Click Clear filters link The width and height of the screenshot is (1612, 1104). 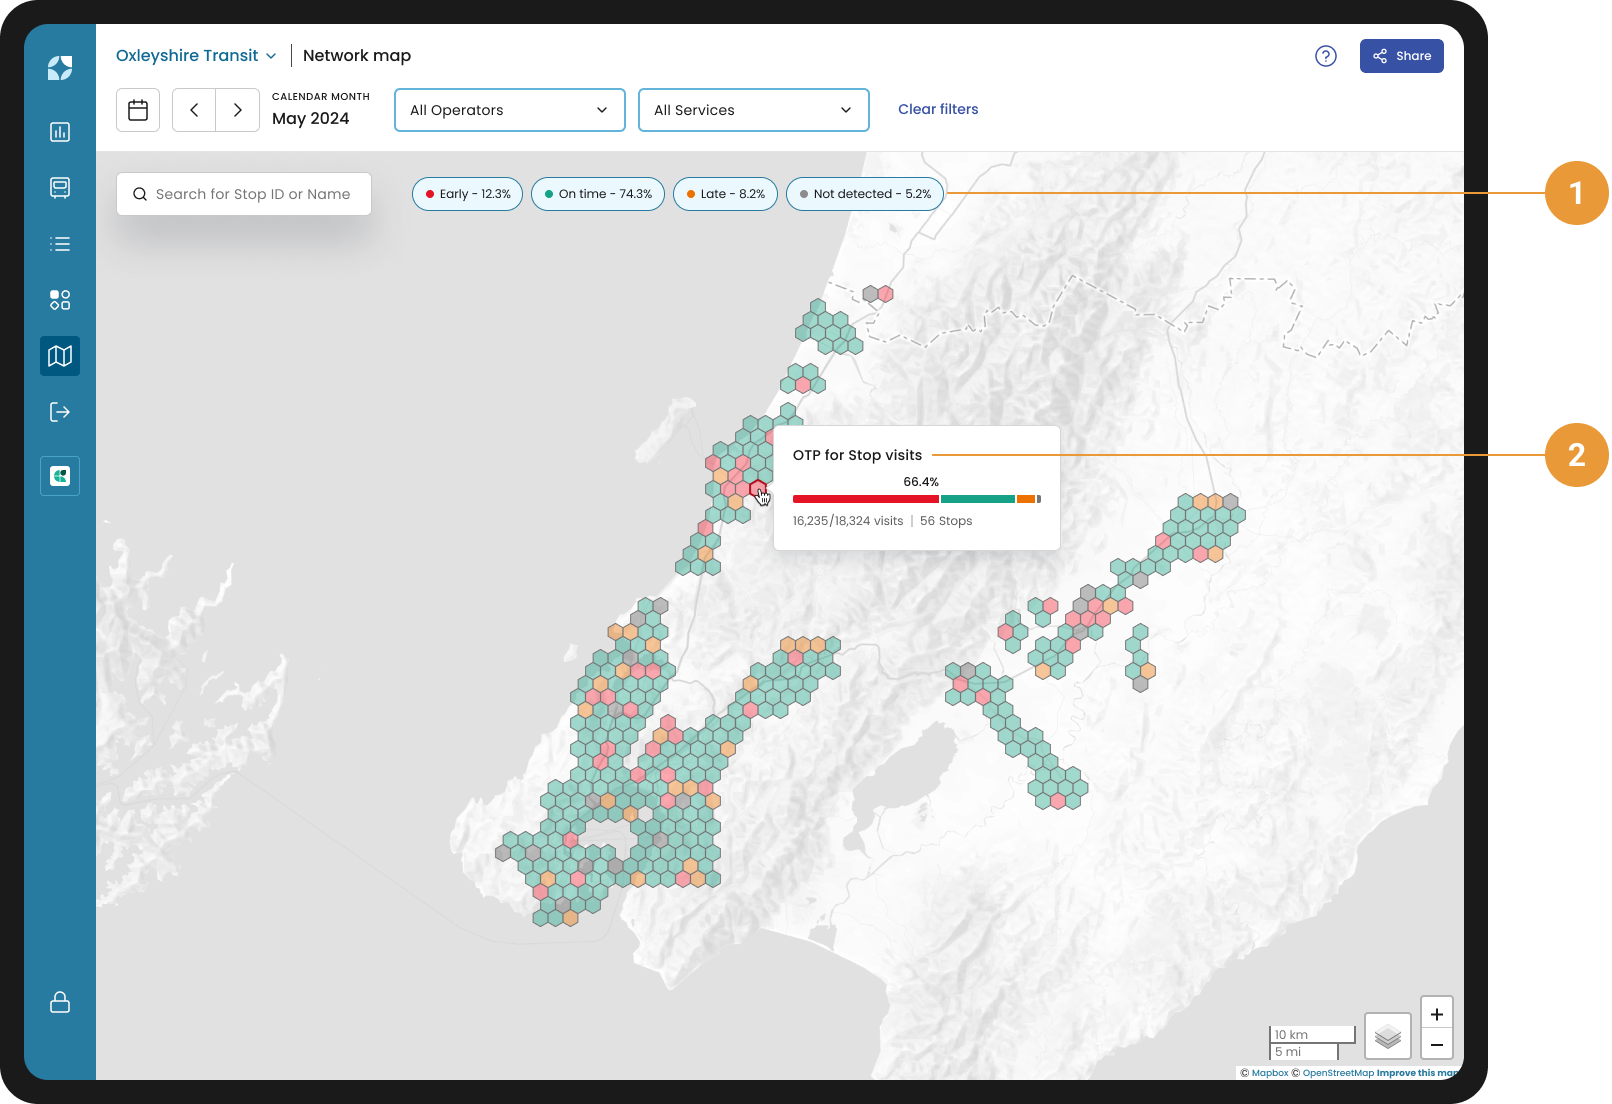(x=938, y=109)
